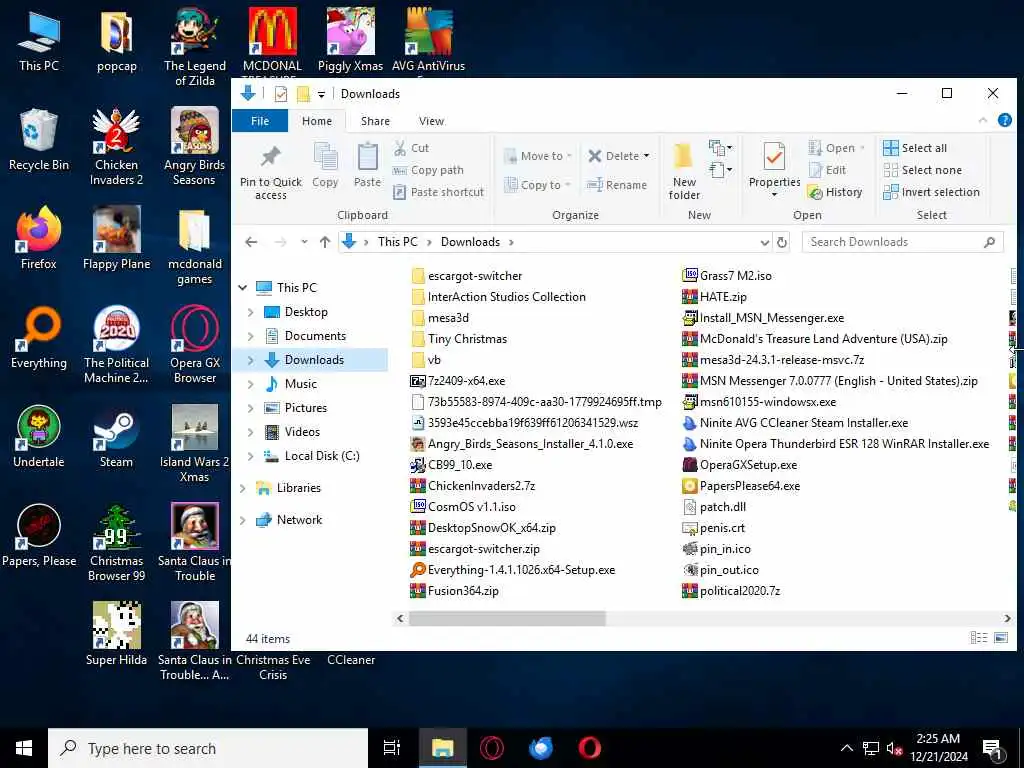Open the File ribbon tab
Viewport: 1024px width, 768px height.
click(x=260, y=121)
